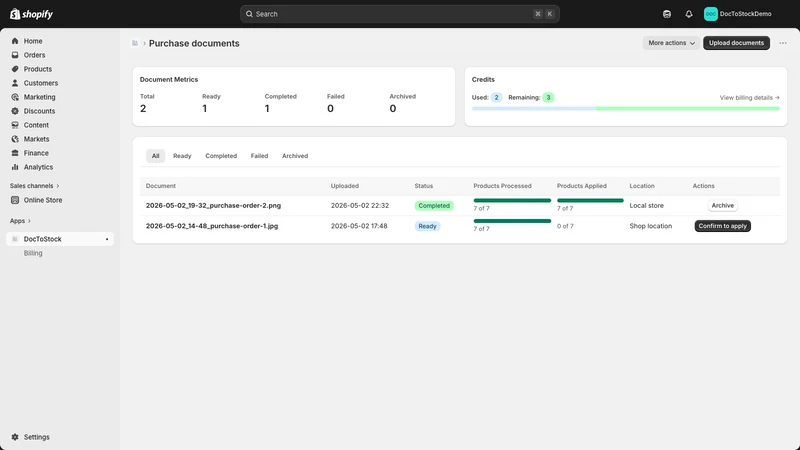Switch to the Completed tab
The width and height of the screenshot is (800, 450).
pyautogui.click(x=221, y=156)
